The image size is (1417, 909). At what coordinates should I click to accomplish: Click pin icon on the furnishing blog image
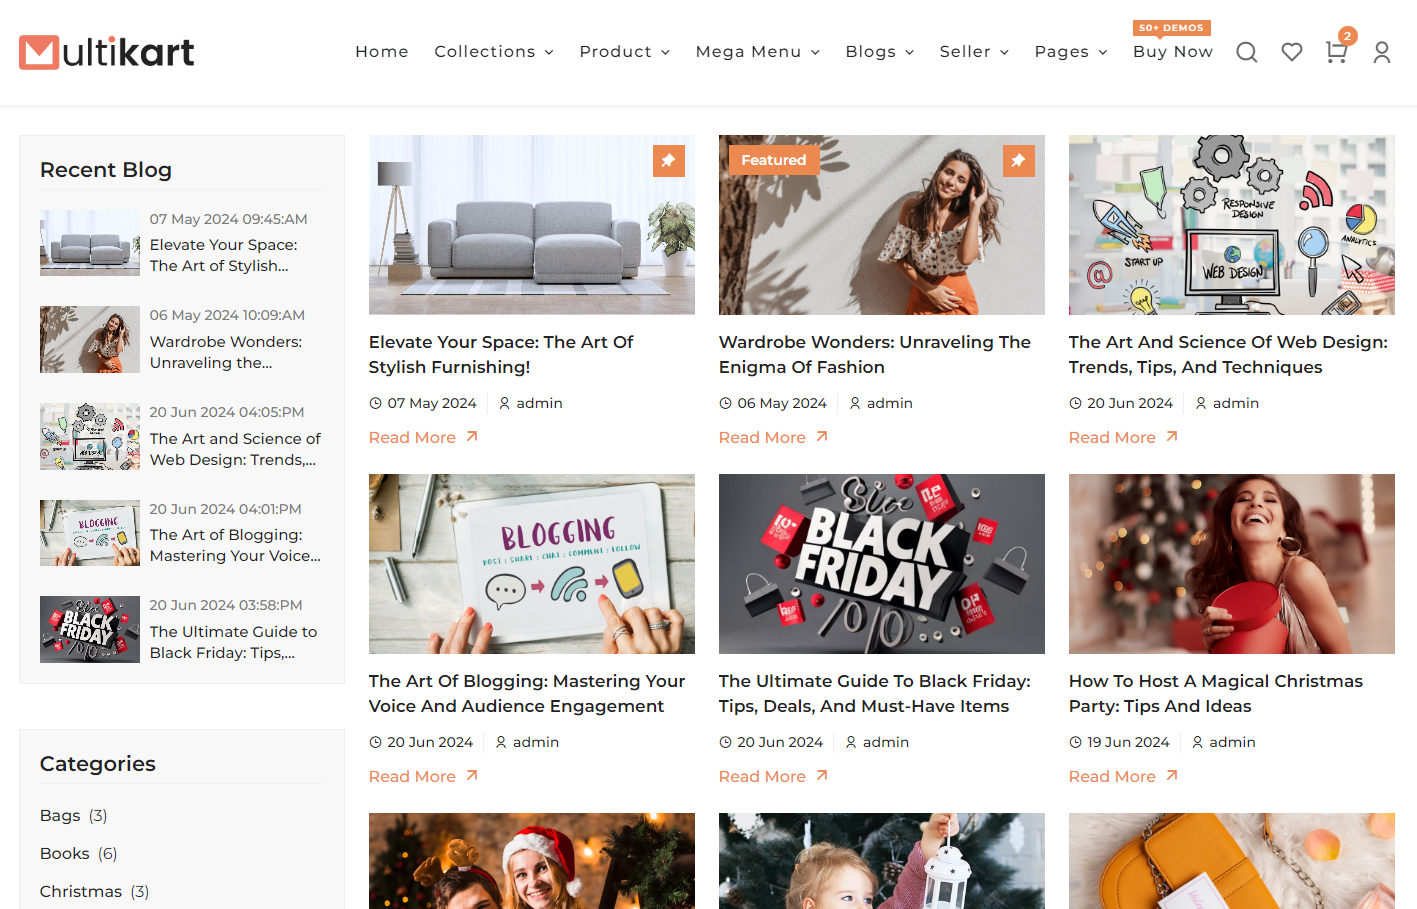pyautogui.click(x=668, y=160)
